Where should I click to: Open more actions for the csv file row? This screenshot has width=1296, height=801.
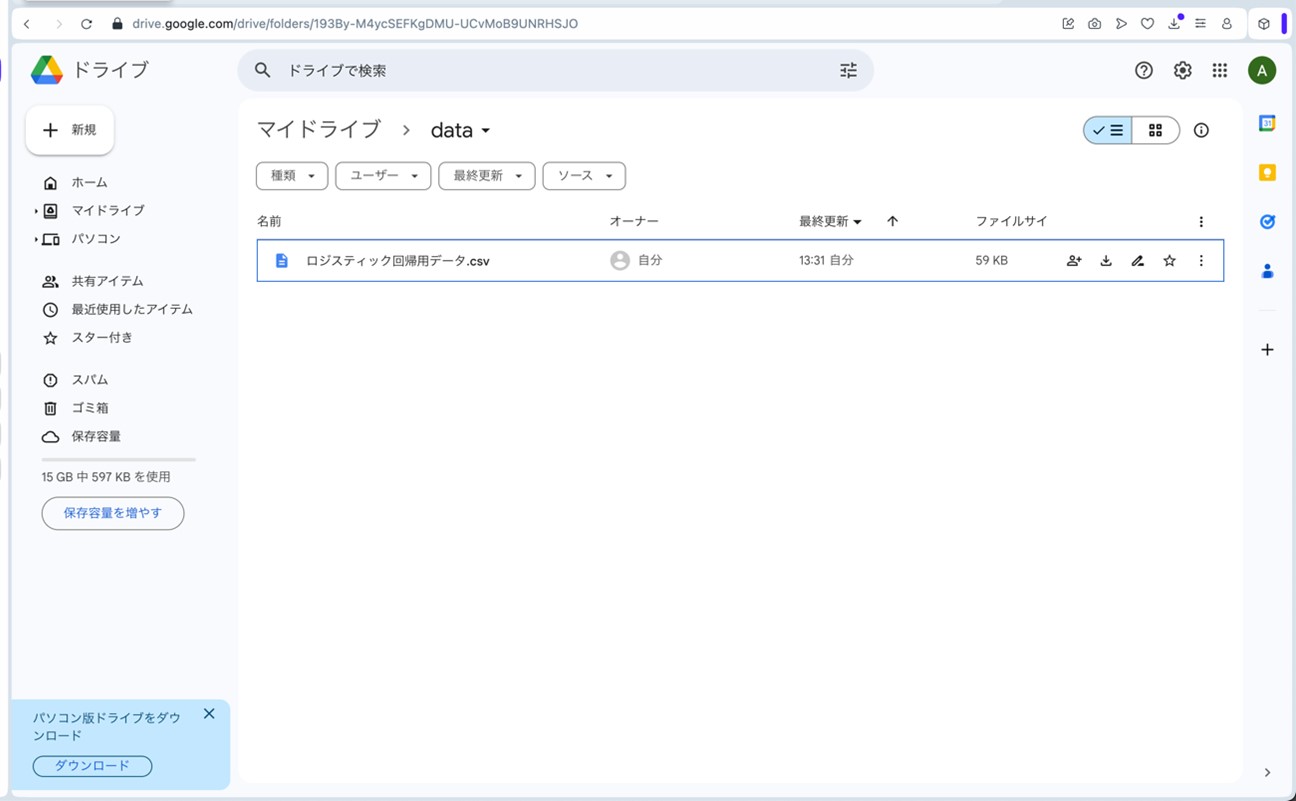tap(1201, 261)
